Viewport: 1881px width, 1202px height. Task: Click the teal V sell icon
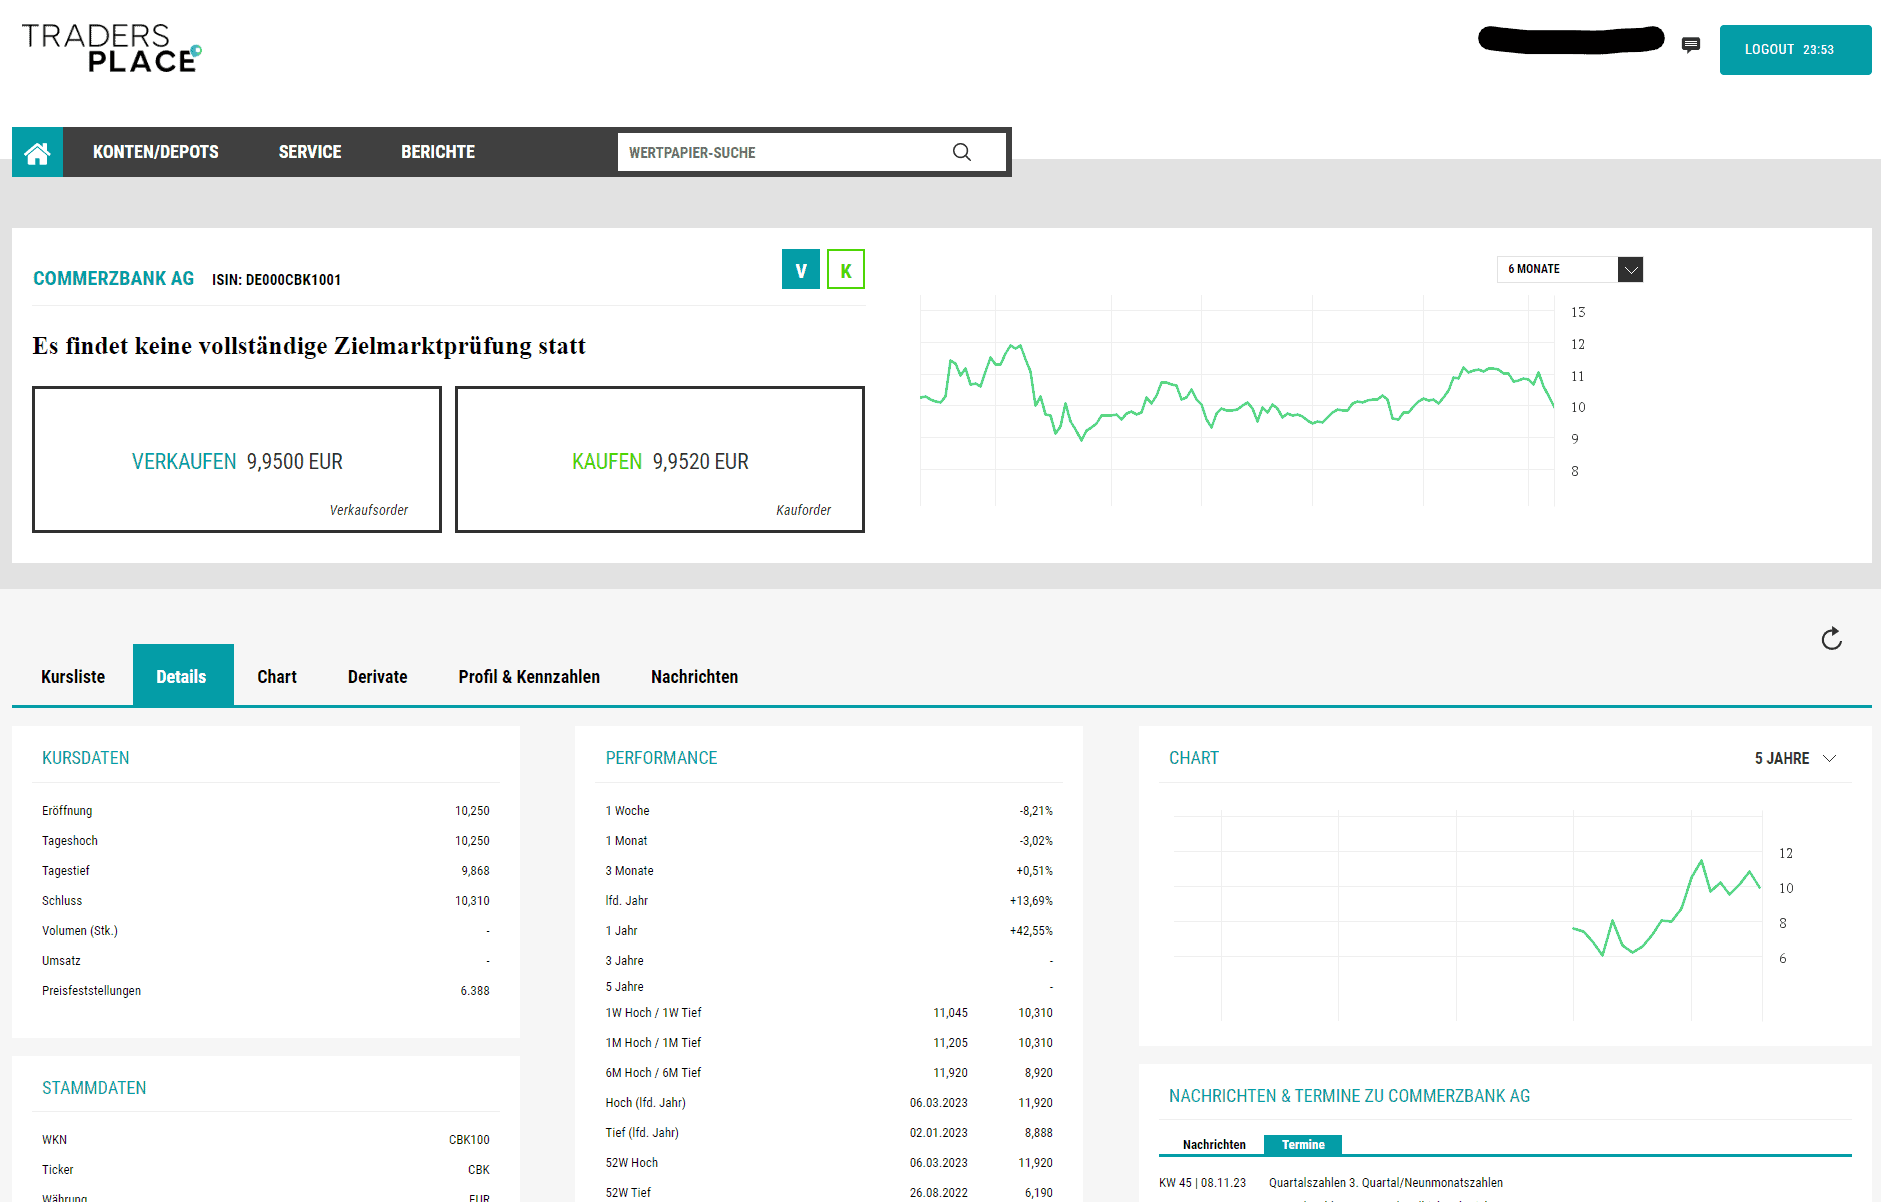tap(800, 270)
